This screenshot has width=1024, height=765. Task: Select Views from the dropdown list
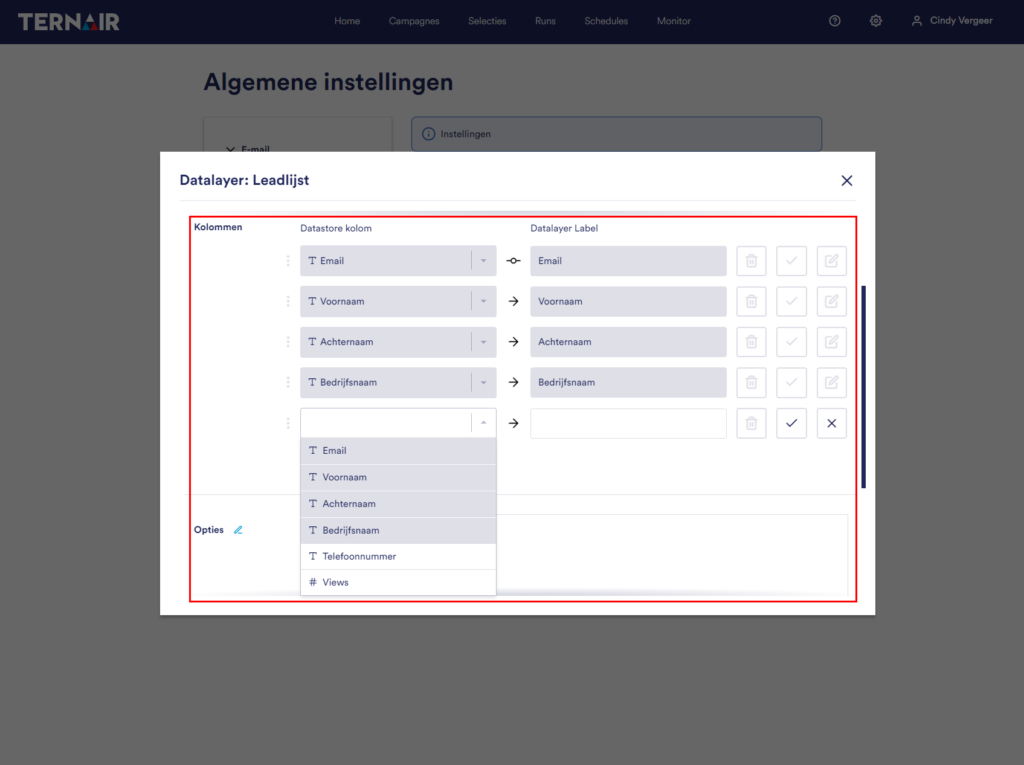point(398,583)
